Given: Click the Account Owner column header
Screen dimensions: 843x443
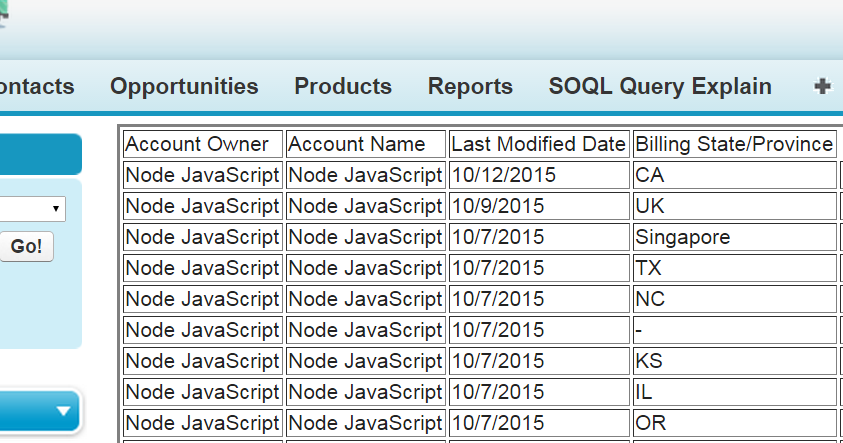Looking at the screenshot, I should click(203, 144).
